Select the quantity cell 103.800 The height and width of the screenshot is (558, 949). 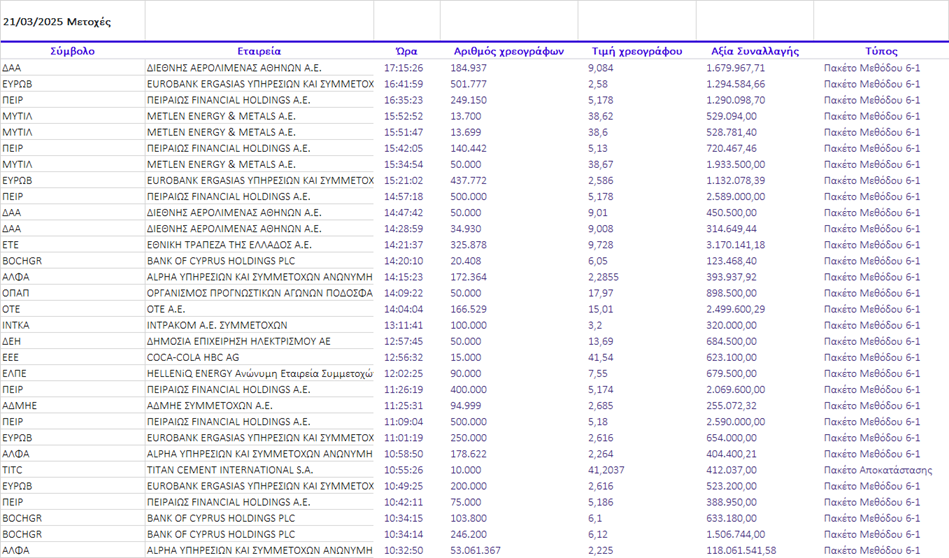(x=468, y=518)
